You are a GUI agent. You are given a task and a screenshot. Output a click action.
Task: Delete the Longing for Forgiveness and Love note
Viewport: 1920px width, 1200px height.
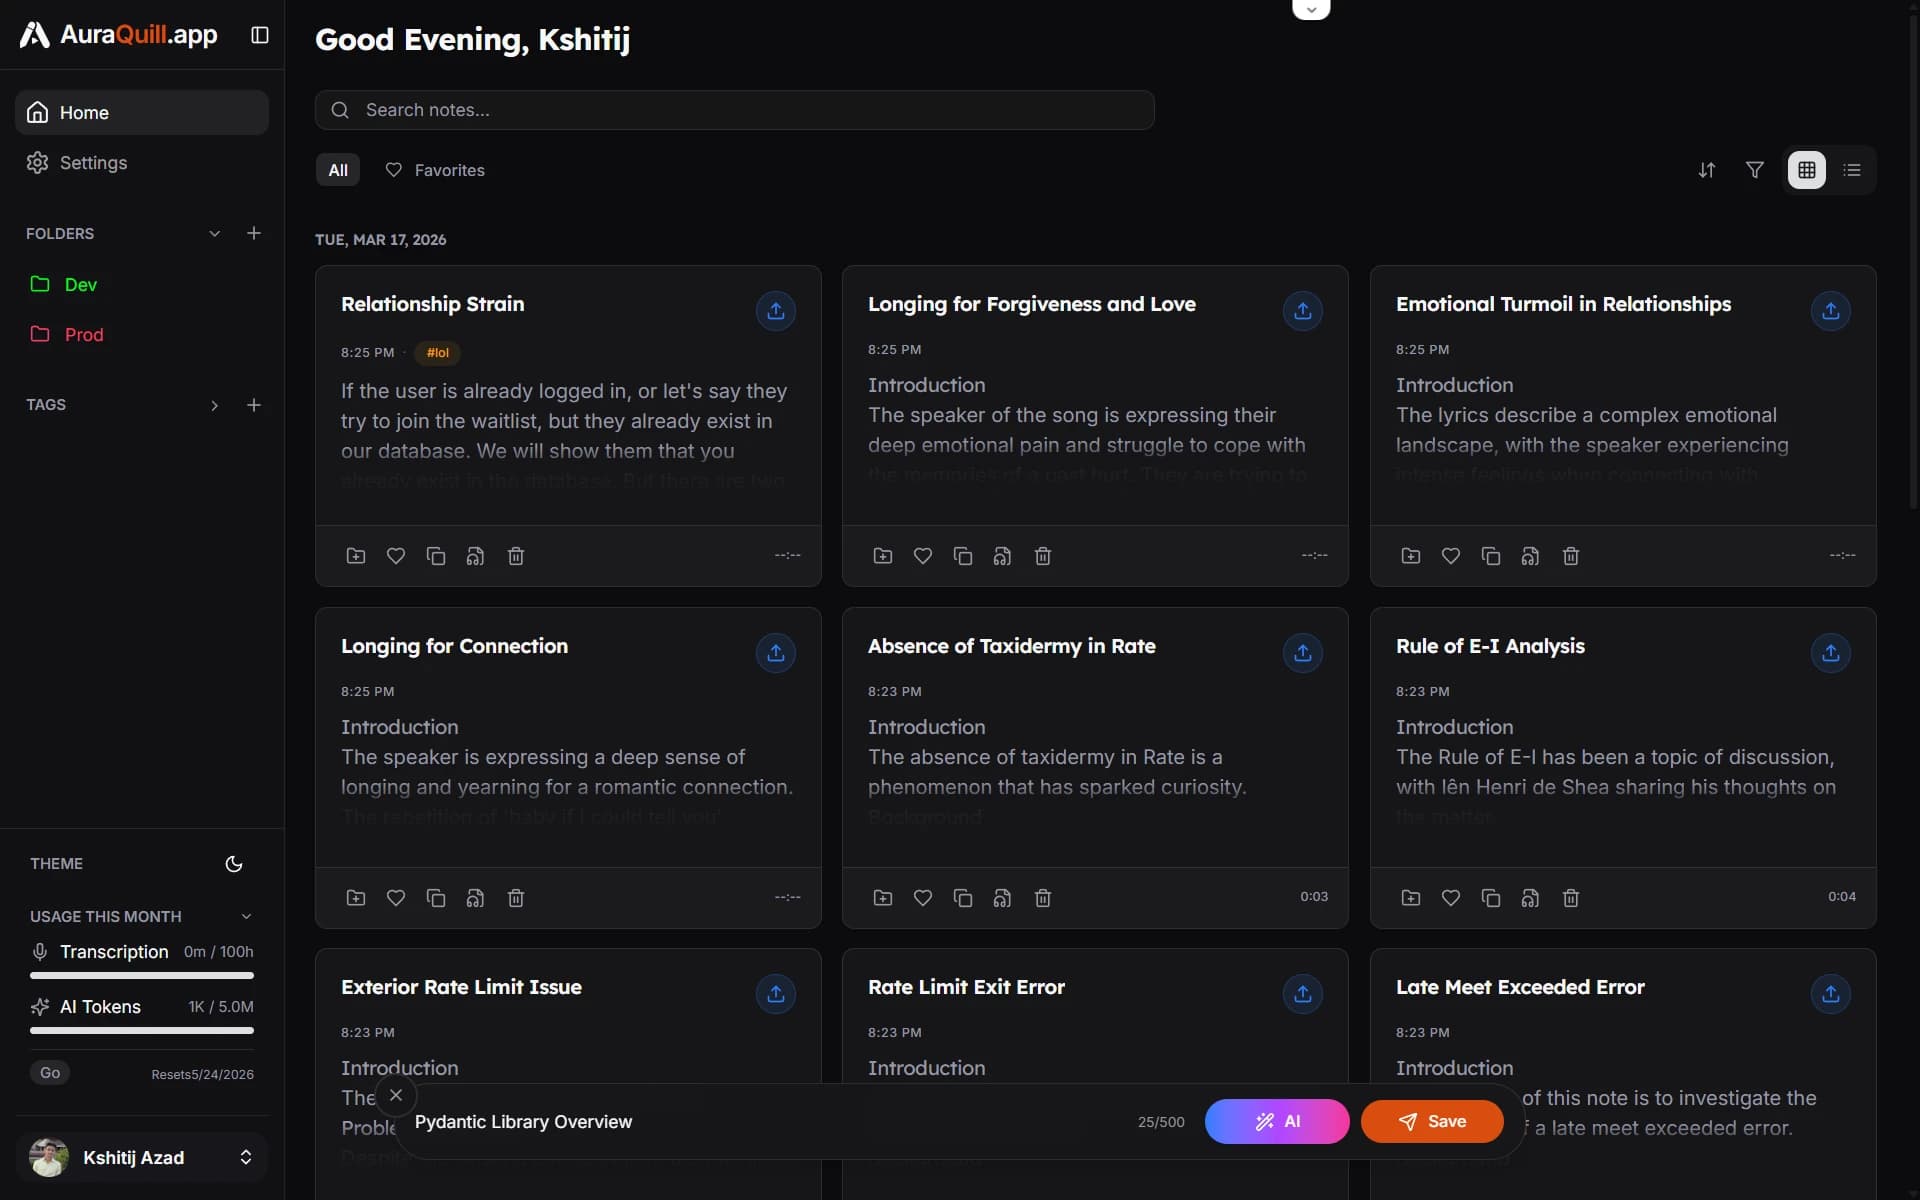tap(1043, 556)
